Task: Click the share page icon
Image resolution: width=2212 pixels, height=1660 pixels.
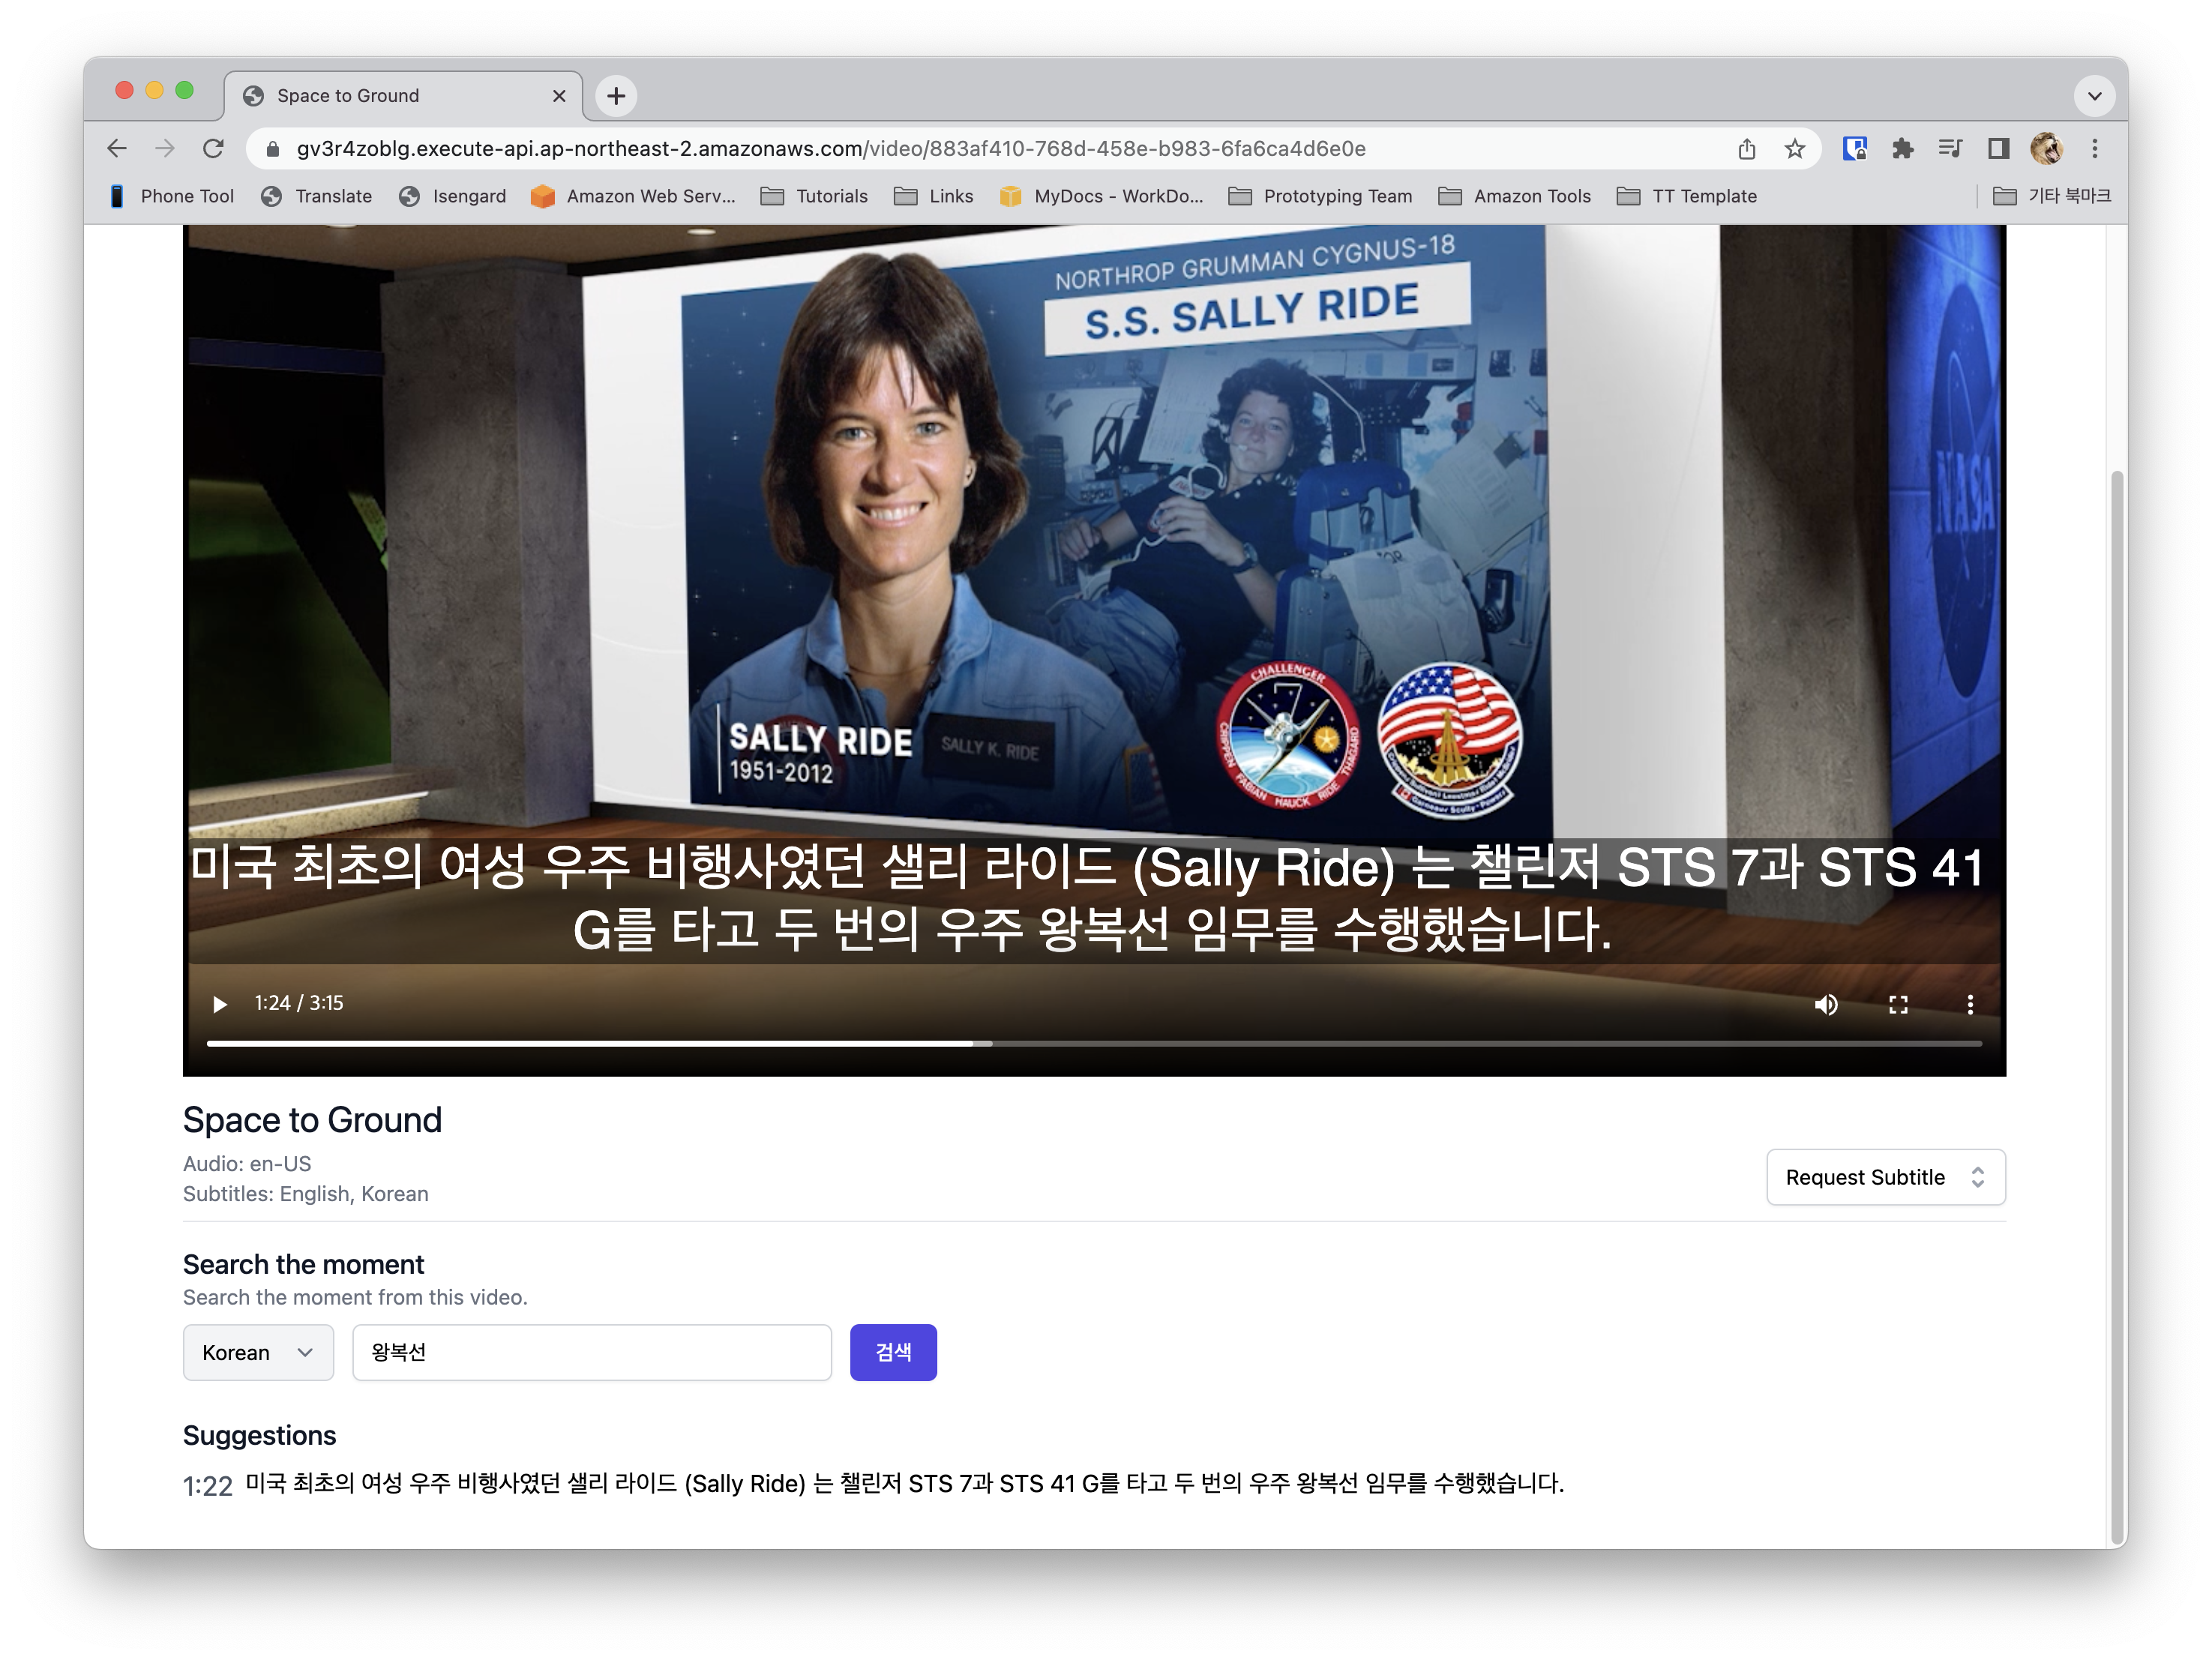Action: (x=1747, y=149)
